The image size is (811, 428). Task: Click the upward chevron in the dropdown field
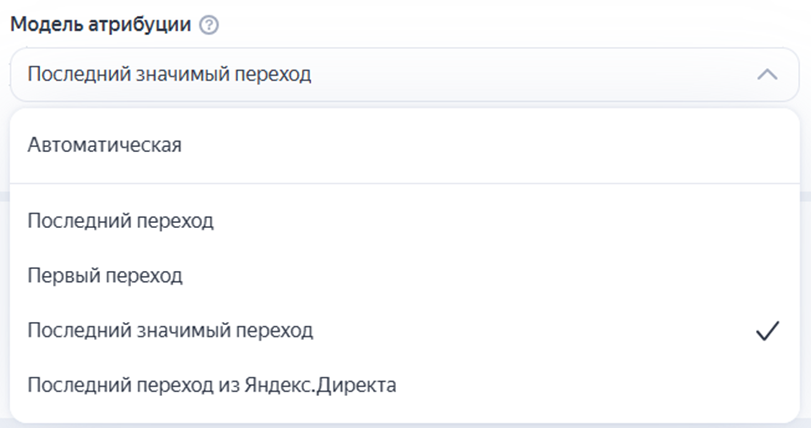[766, 74]
